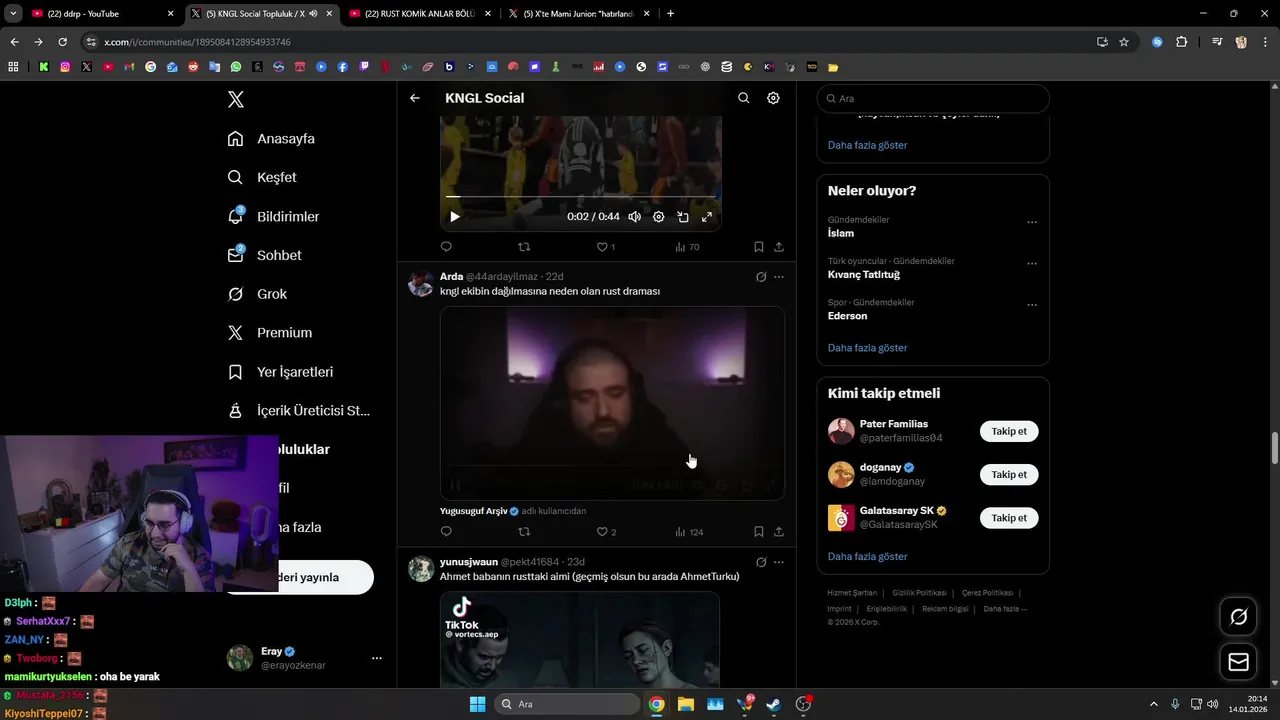The height and width of the screenshot is (720, 1280).
Task: Open Sohbet messages
Action: [264, 255]
